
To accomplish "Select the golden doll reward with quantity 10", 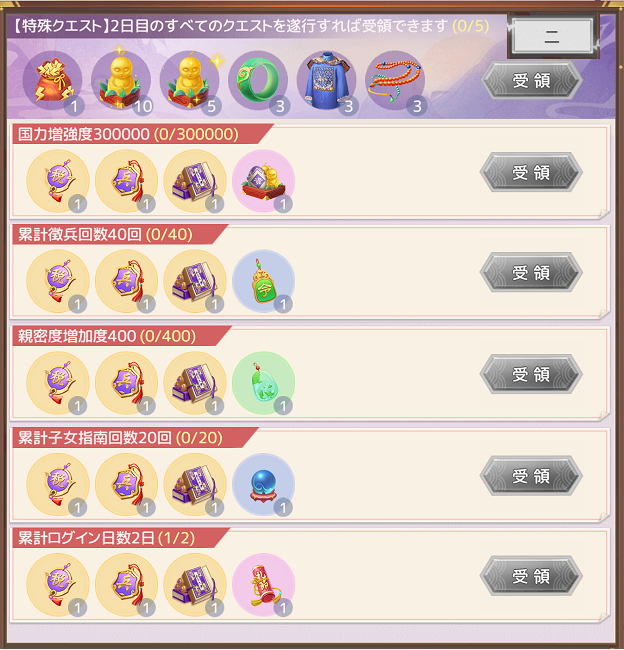I will coord(121,81).
